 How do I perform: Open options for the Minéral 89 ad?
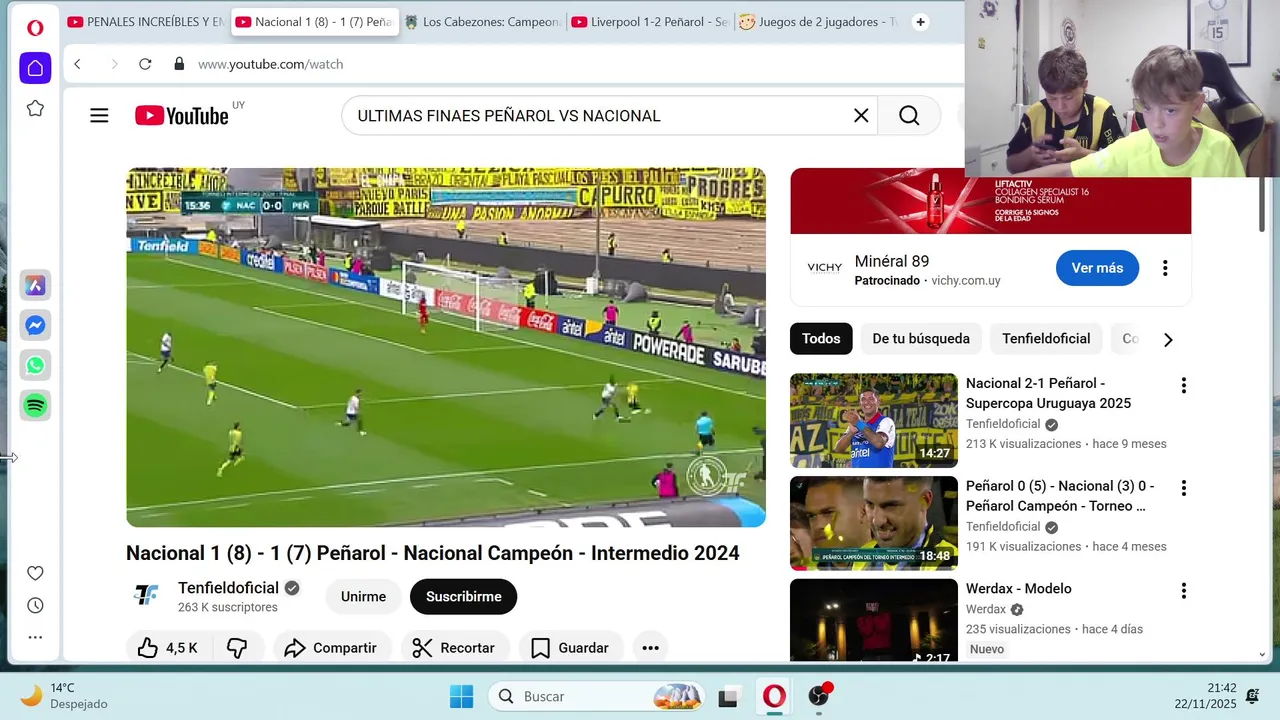click(x=1165, y=268)
